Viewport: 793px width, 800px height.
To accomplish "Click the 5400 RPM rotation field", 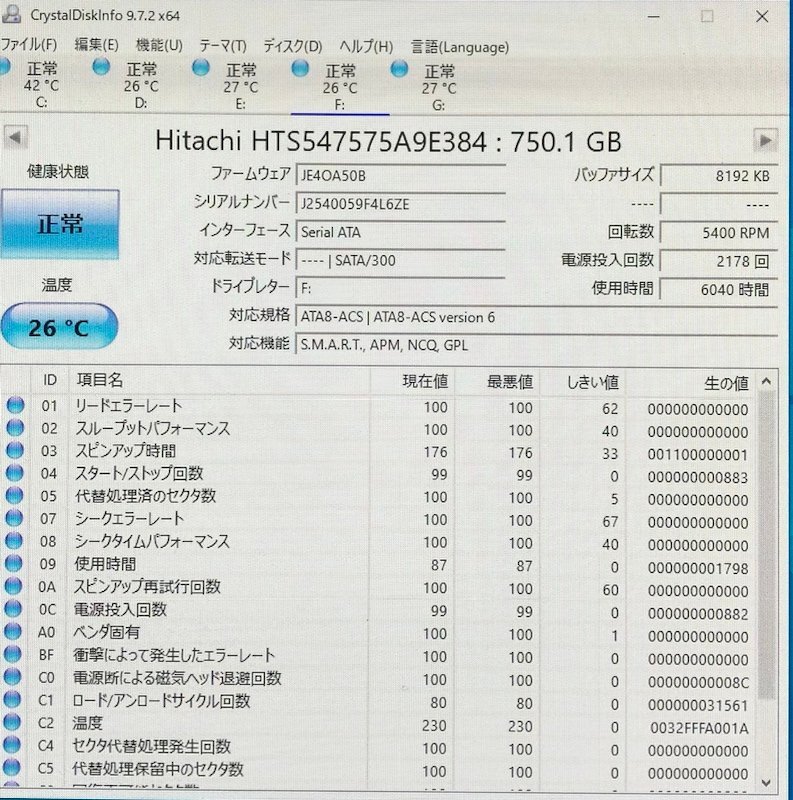I will [718, 233].
